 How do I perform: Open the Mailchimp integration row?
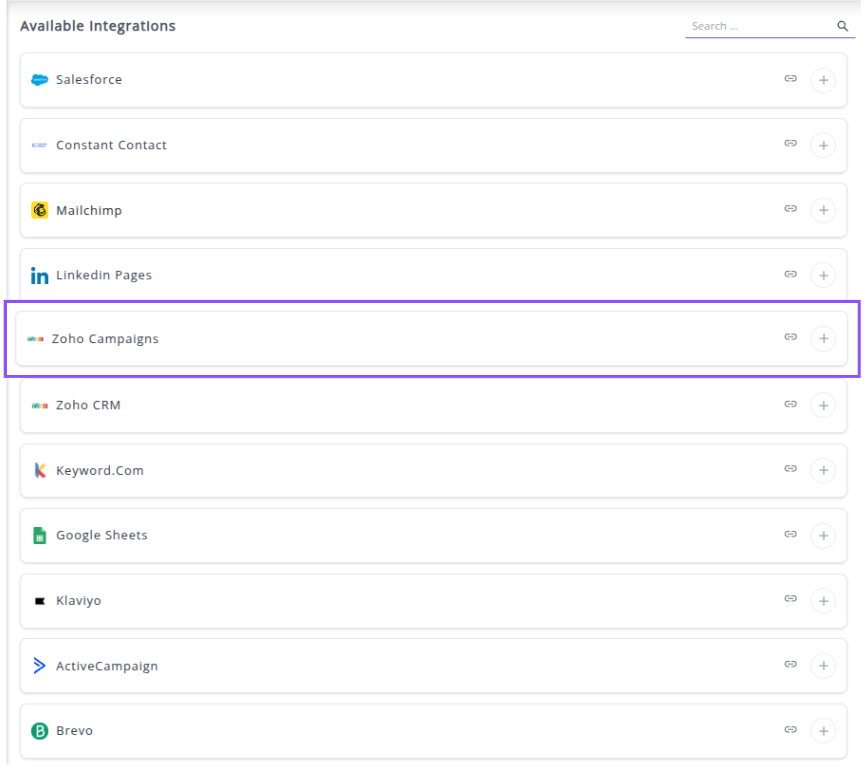(x=400, y=210)
